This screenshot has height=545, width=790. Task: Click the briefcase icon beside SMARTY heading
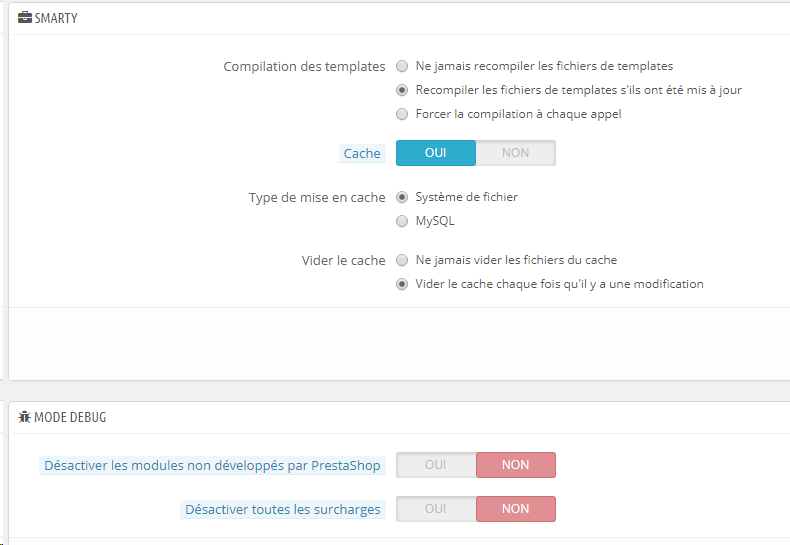tap(24, 18)
